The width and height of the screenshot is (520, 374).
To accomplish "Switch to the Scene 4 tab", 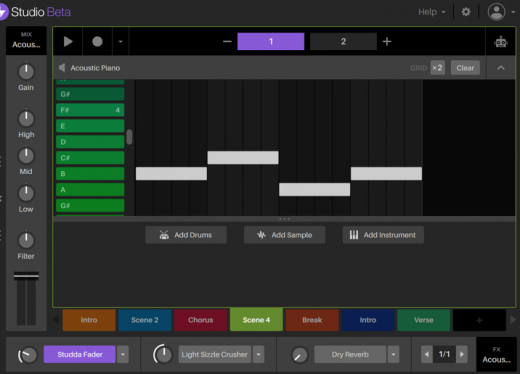I will click(256, 320).
